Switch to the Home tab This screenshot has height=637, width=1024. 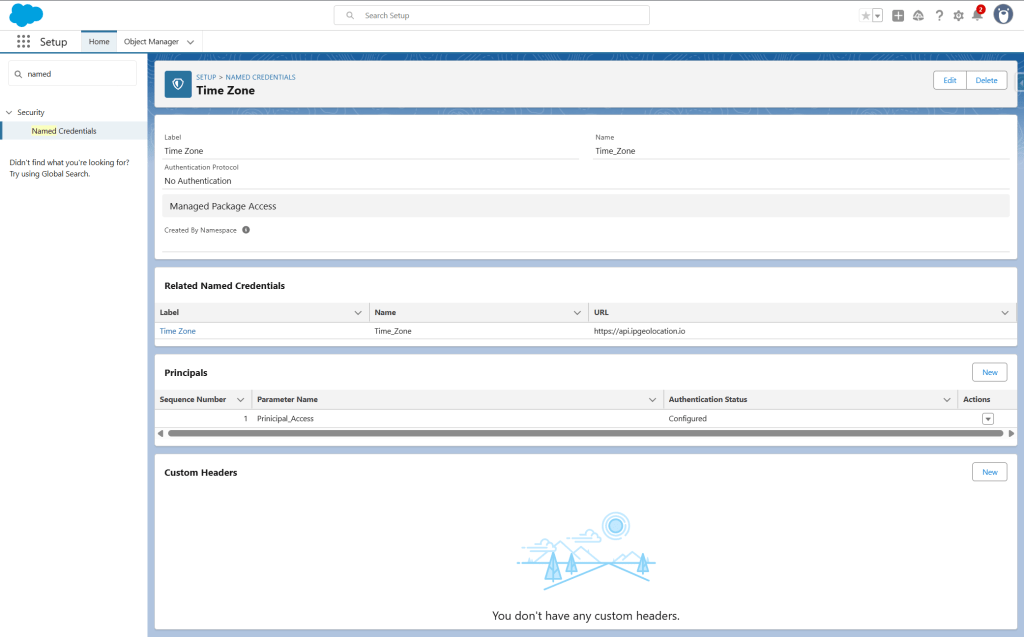click(x=99, y=42)
